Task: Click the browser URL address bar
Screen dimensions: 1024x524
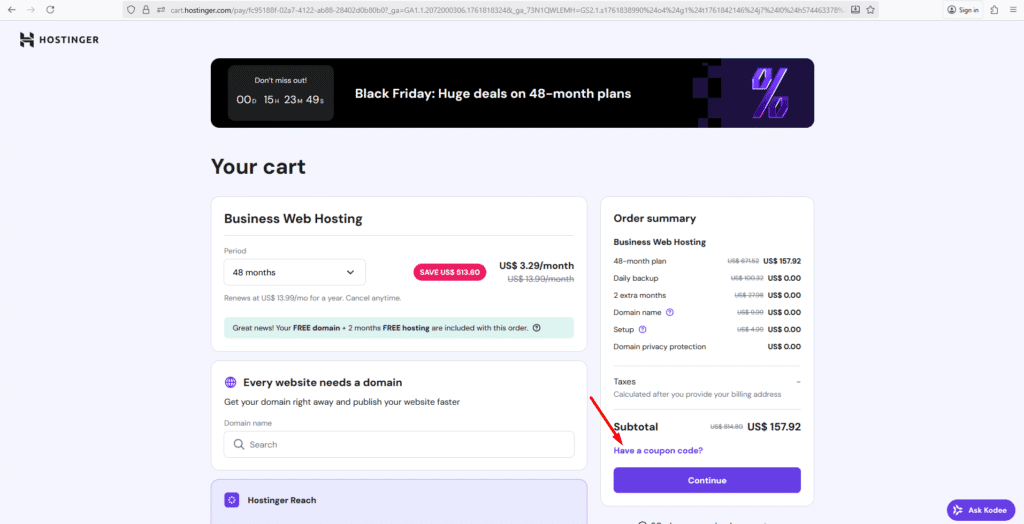Action: (x=500, y=10)
